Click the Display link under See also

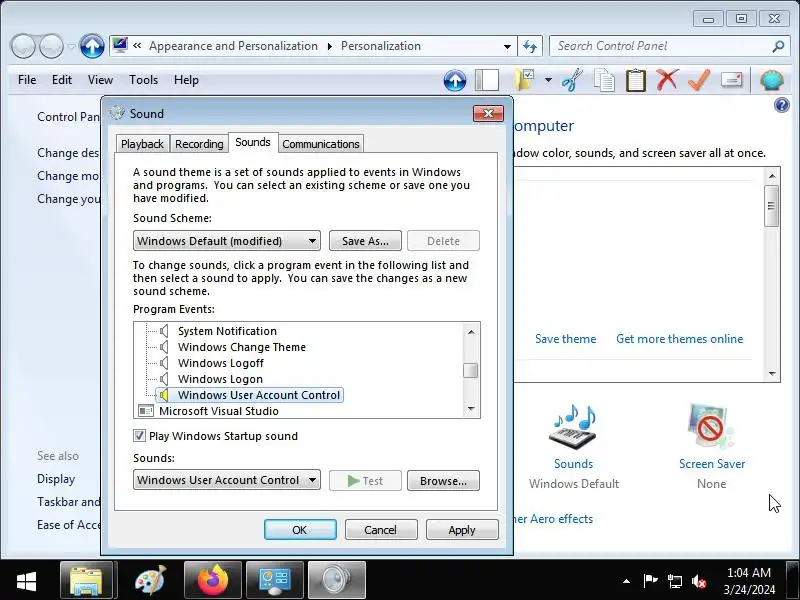(x=56, y=479)
